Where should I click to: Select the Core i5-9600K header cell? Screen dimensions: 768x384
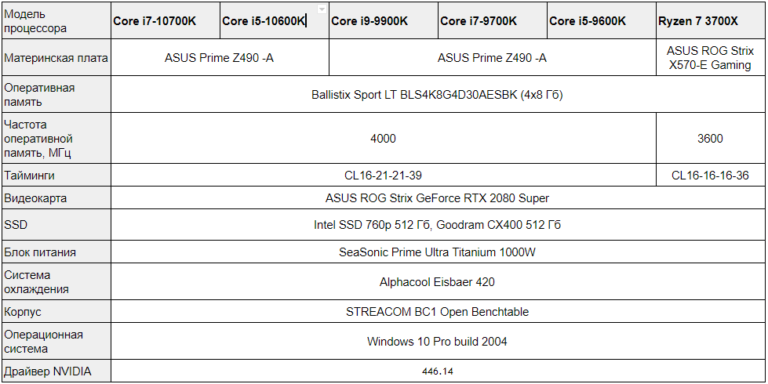(x=601, y=21)
